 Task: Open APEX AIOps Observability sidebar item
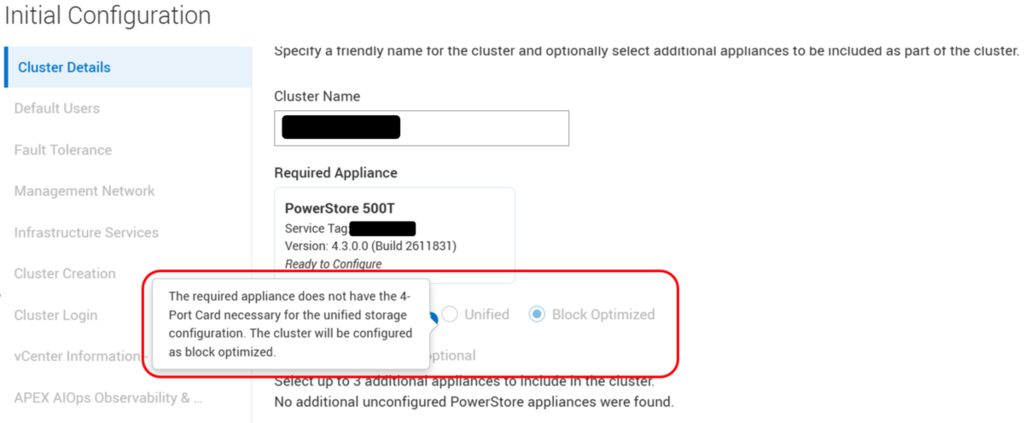pyautogui.click(x=108, y=398)
